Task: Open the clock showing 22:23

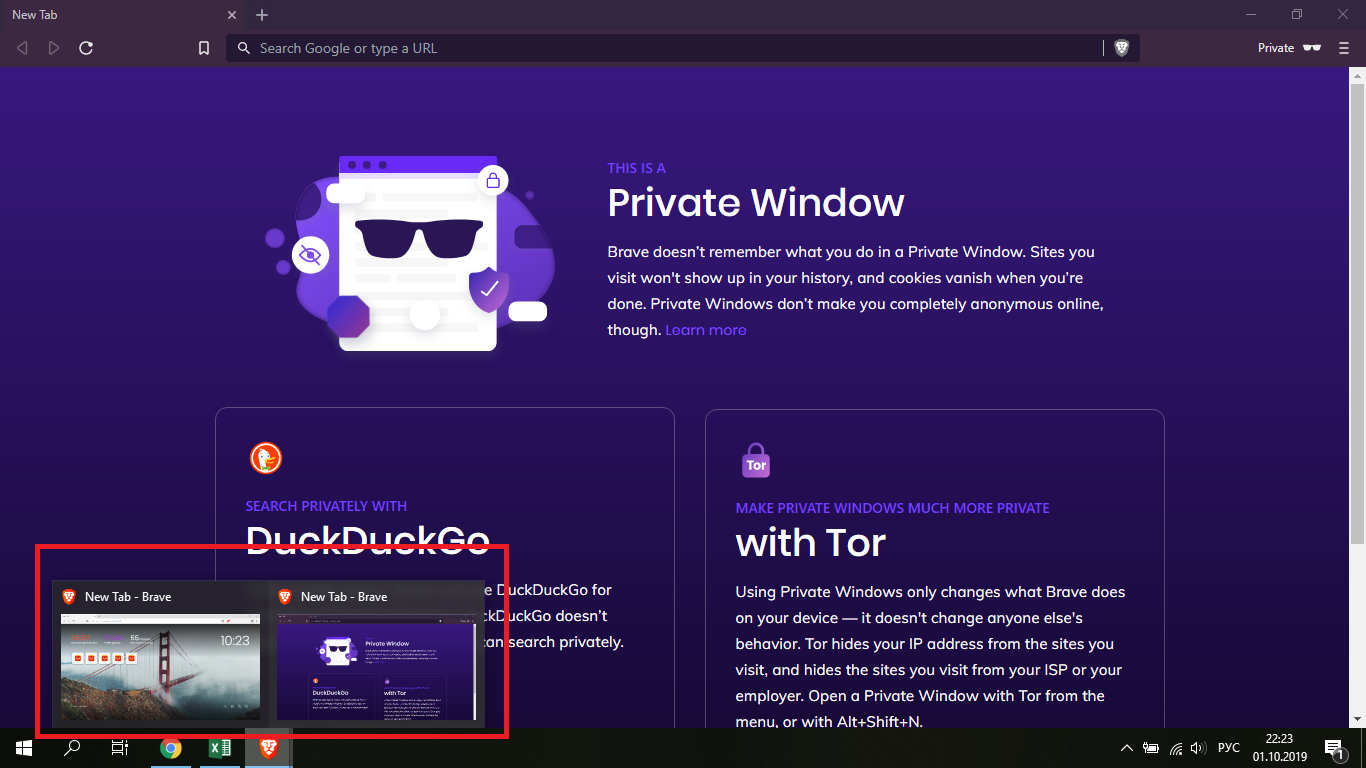Action: point(1279,748)
